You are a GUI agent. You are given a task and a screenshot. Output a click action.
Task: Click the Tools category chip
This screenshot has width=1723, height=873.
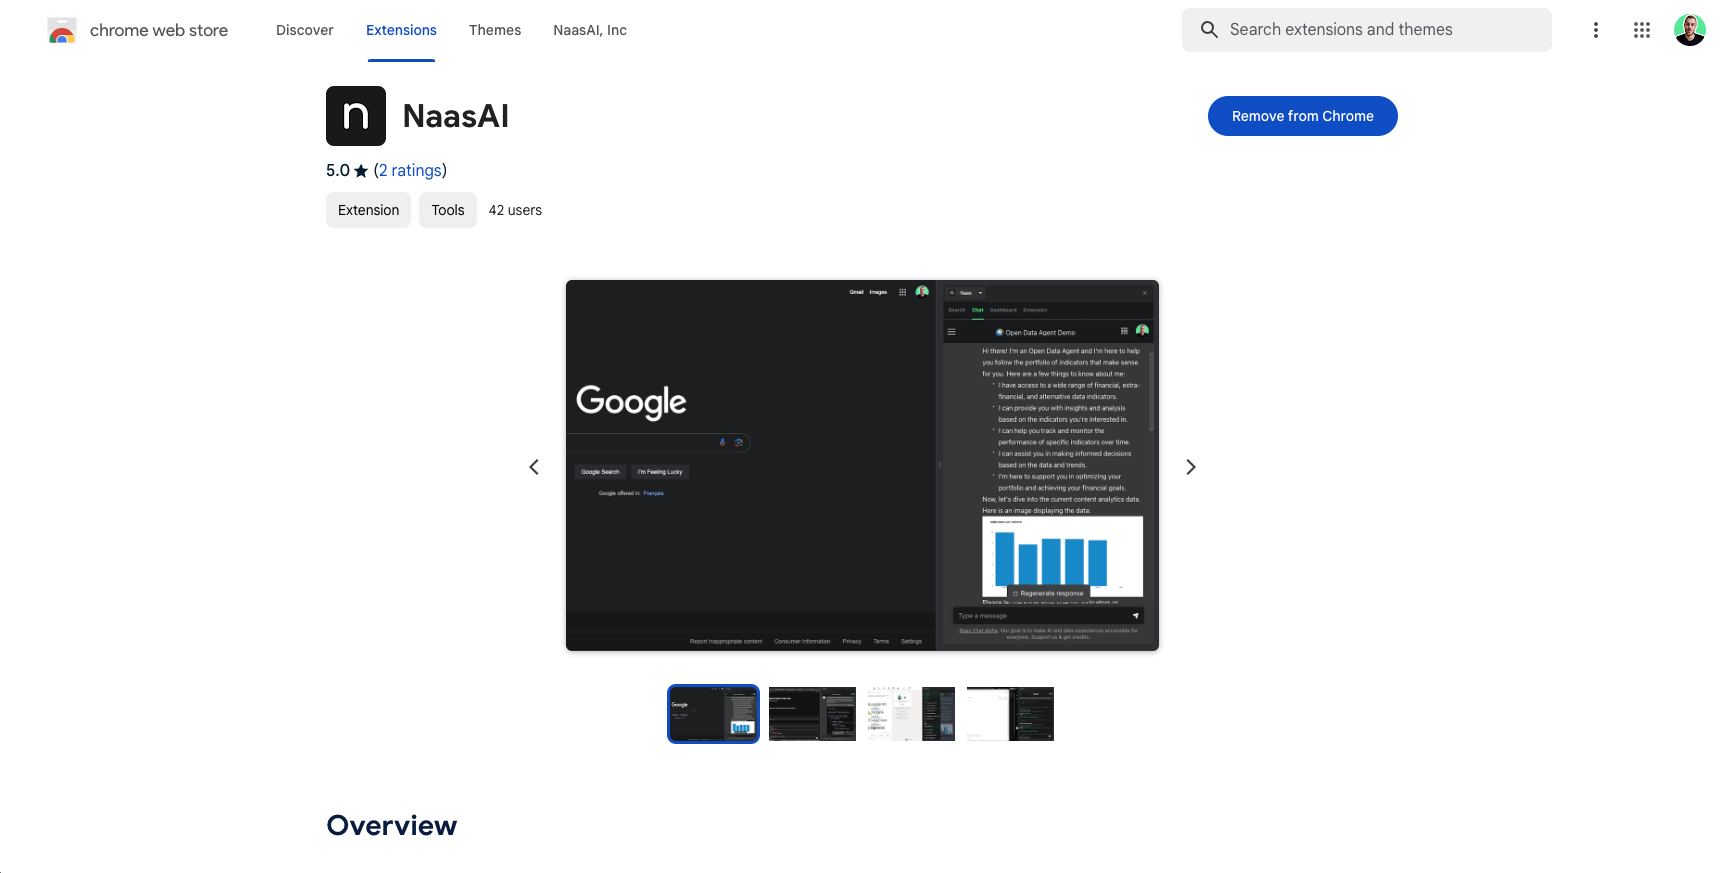coord(448,210)
